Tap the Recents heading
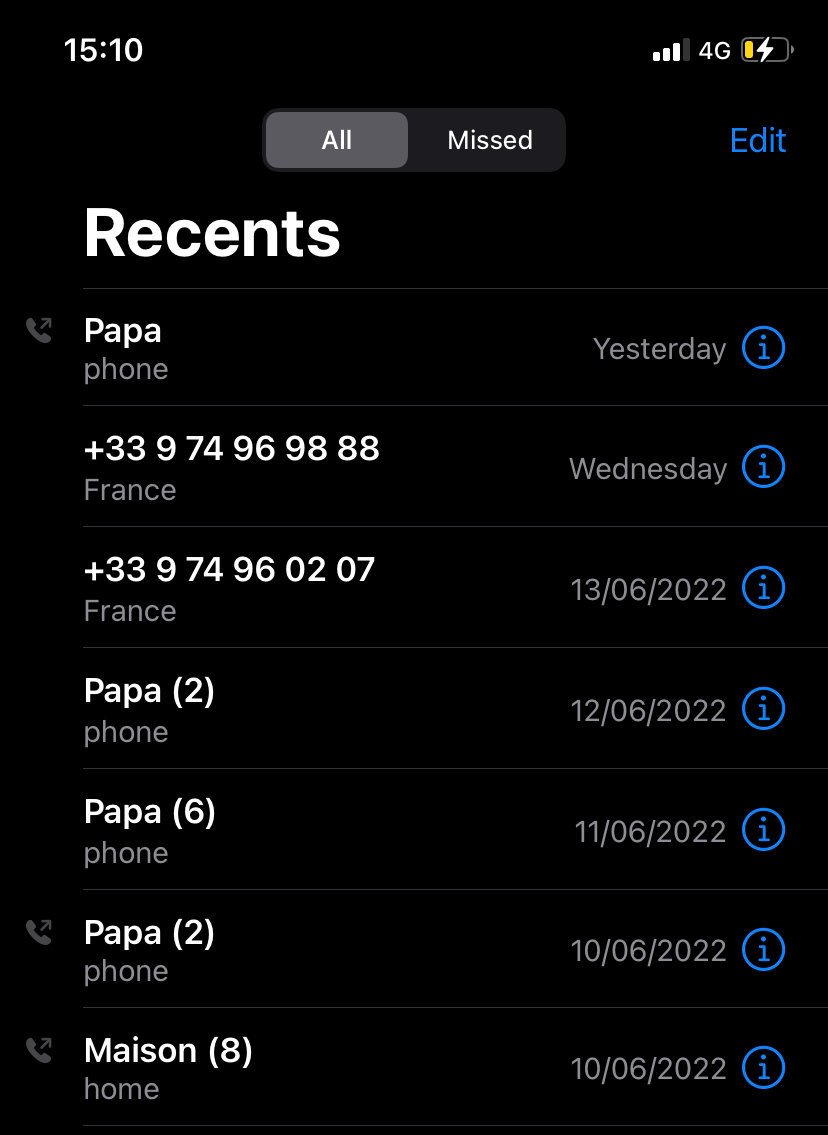Viewport: 828px width, 1135px height. click(x=212, y=233)
